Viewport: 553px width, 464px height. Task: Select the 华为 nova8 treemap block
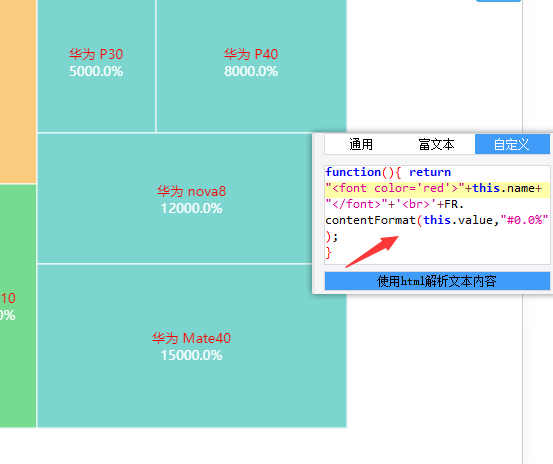click(175, 198)
